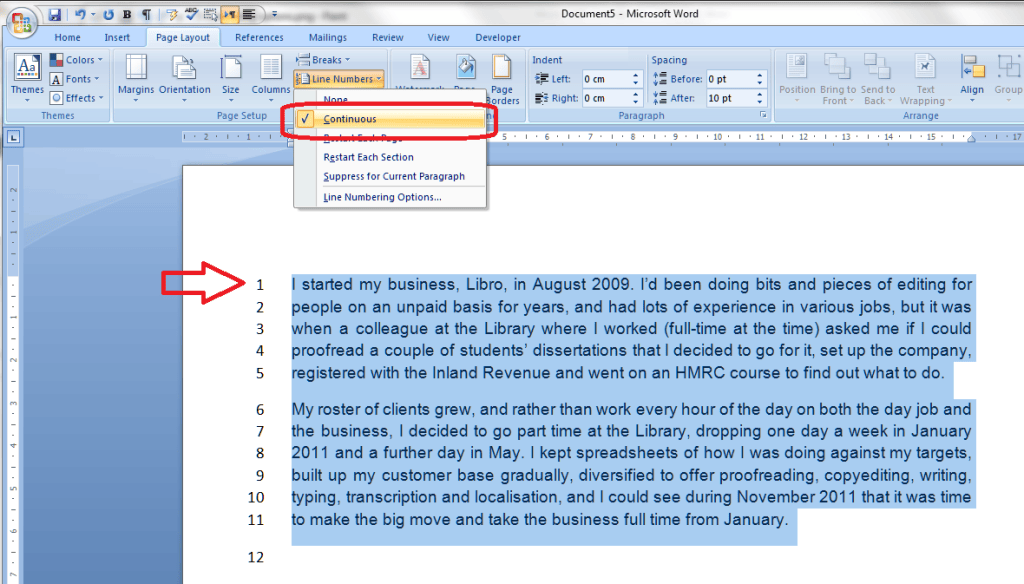The height and width of the screenshot is (584, 1024).
Task: Open theme Effects dropdown
Action: [x=77, y=98]
